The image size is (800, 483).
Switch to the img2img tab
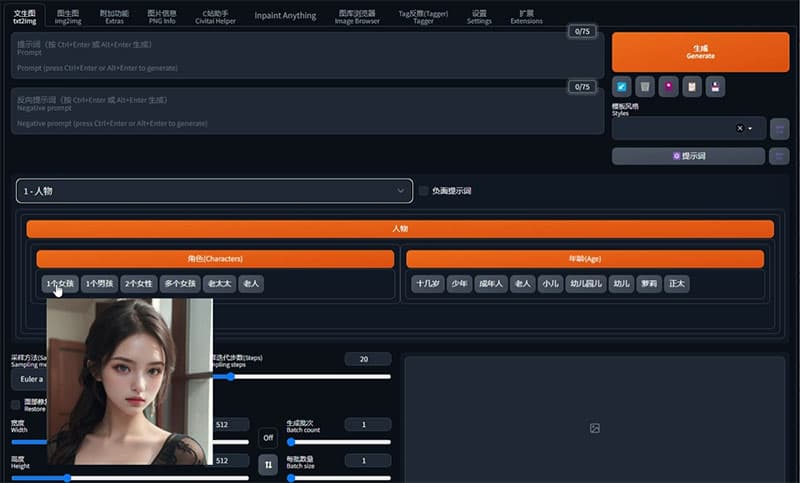[x=68, y=16]
